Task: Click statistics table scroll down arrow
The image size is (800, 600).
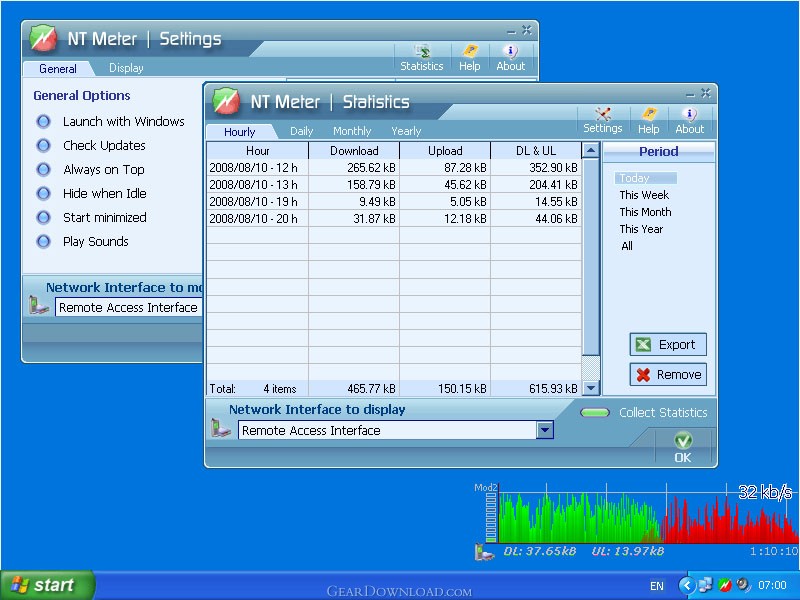Action: point(591,388)
